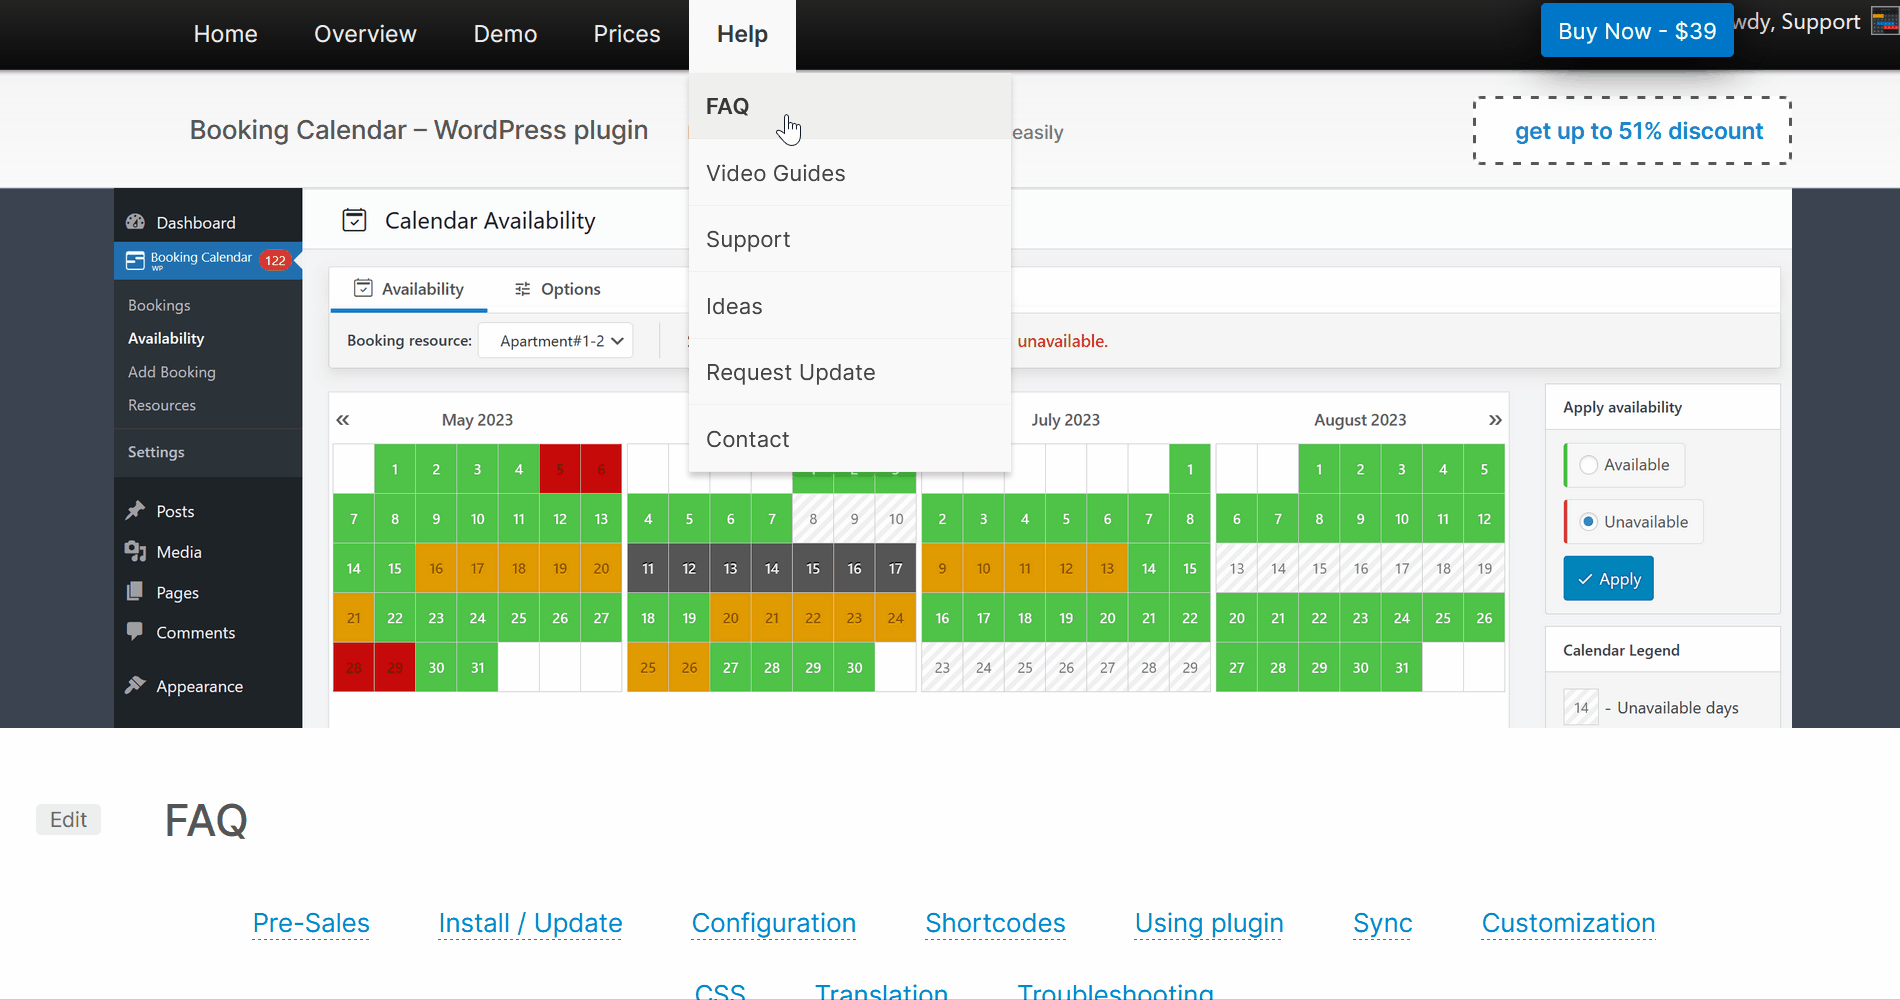This screenshot has width=1900, height=1000.
Task: Click the Comments bubble icon
Action: (x=135, y=632)
